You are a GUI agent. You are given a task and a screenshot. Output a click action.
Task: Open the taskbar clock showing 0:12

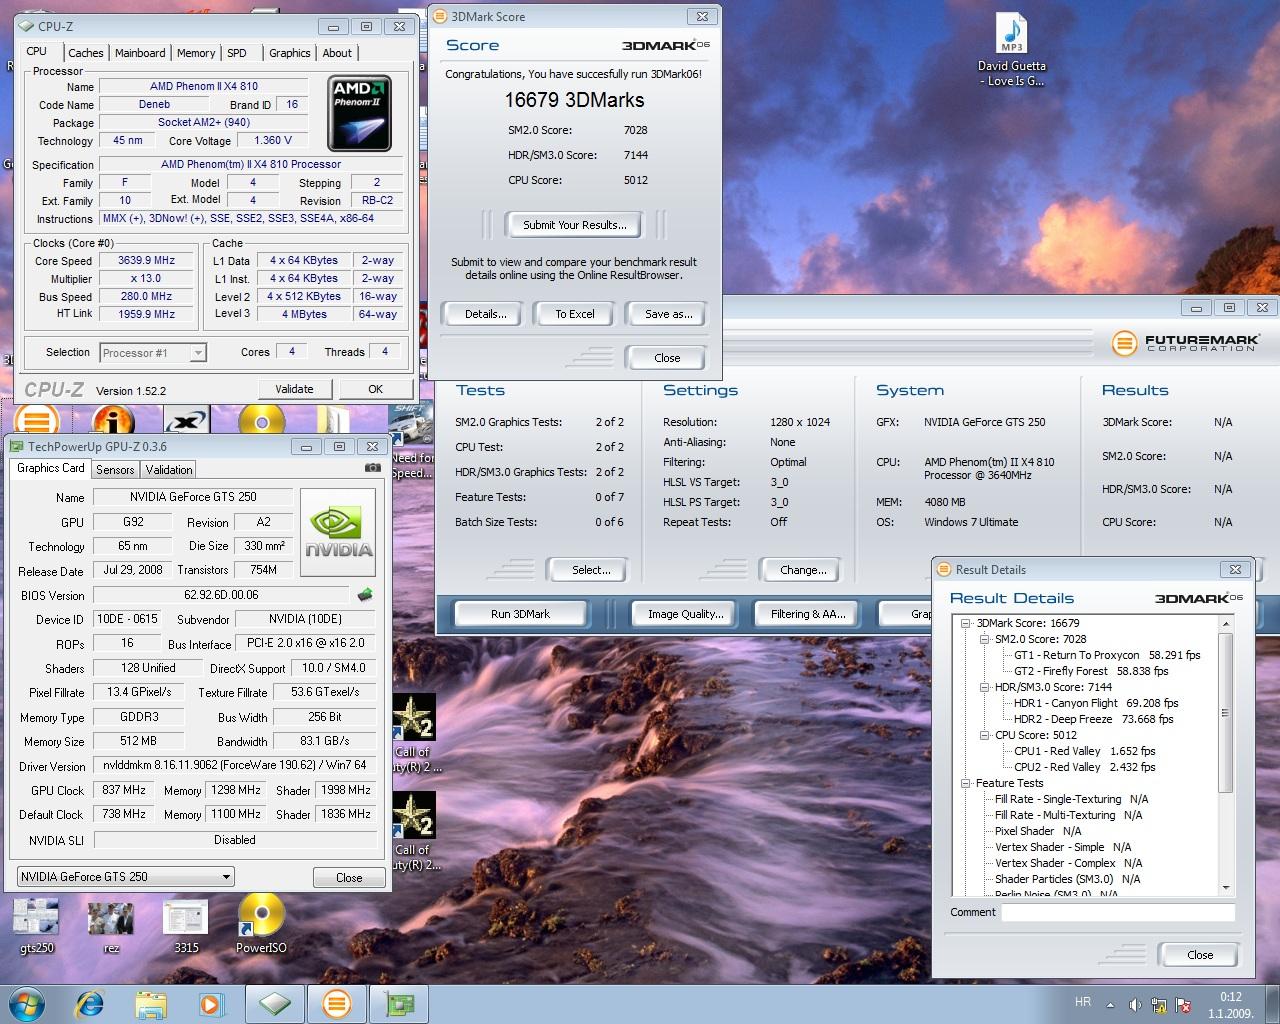click(x=1230, y=1004)
